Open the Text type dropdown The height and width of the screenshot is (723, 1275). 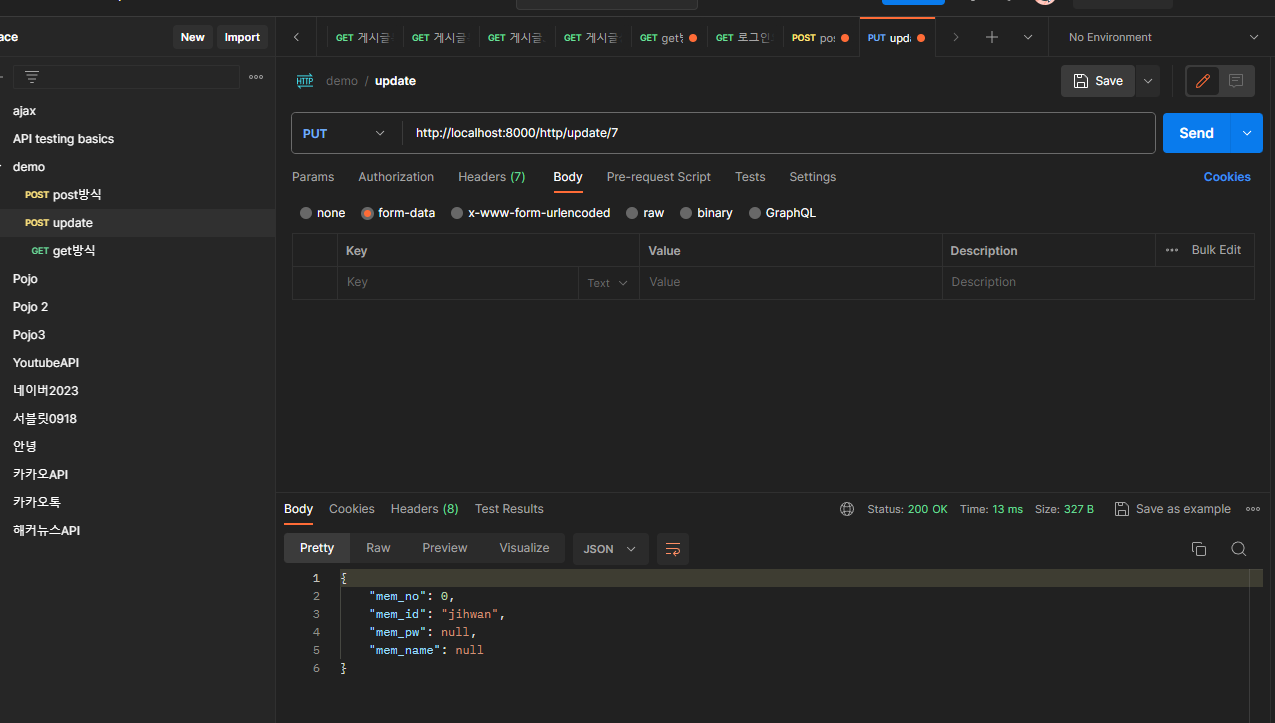click(608, 283)
